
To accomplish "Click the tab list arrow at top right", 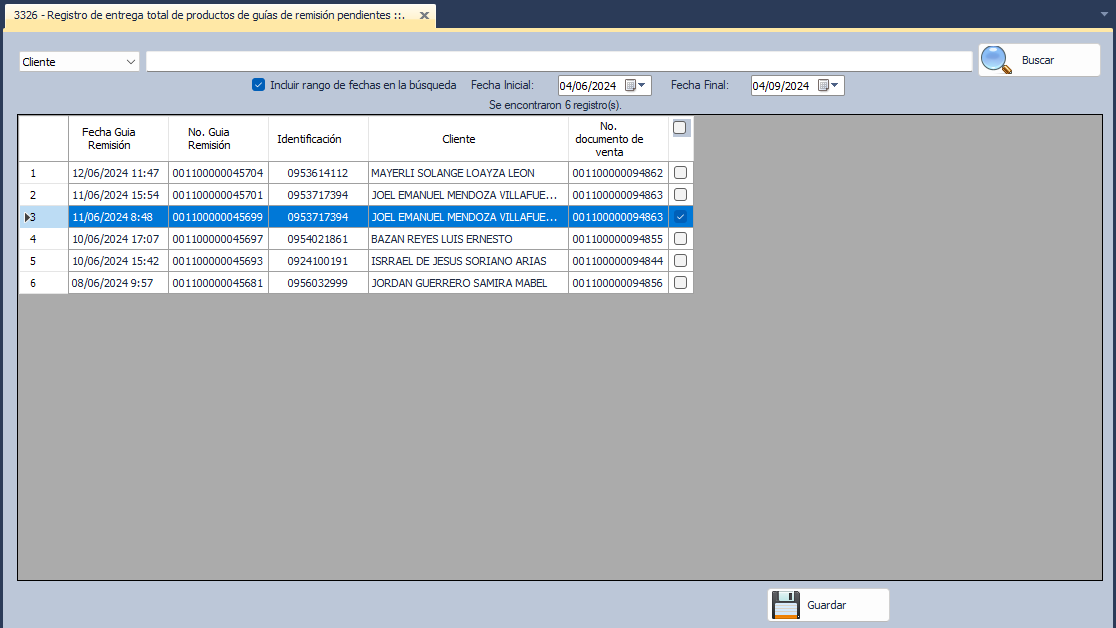I will tap(1104, 15).
